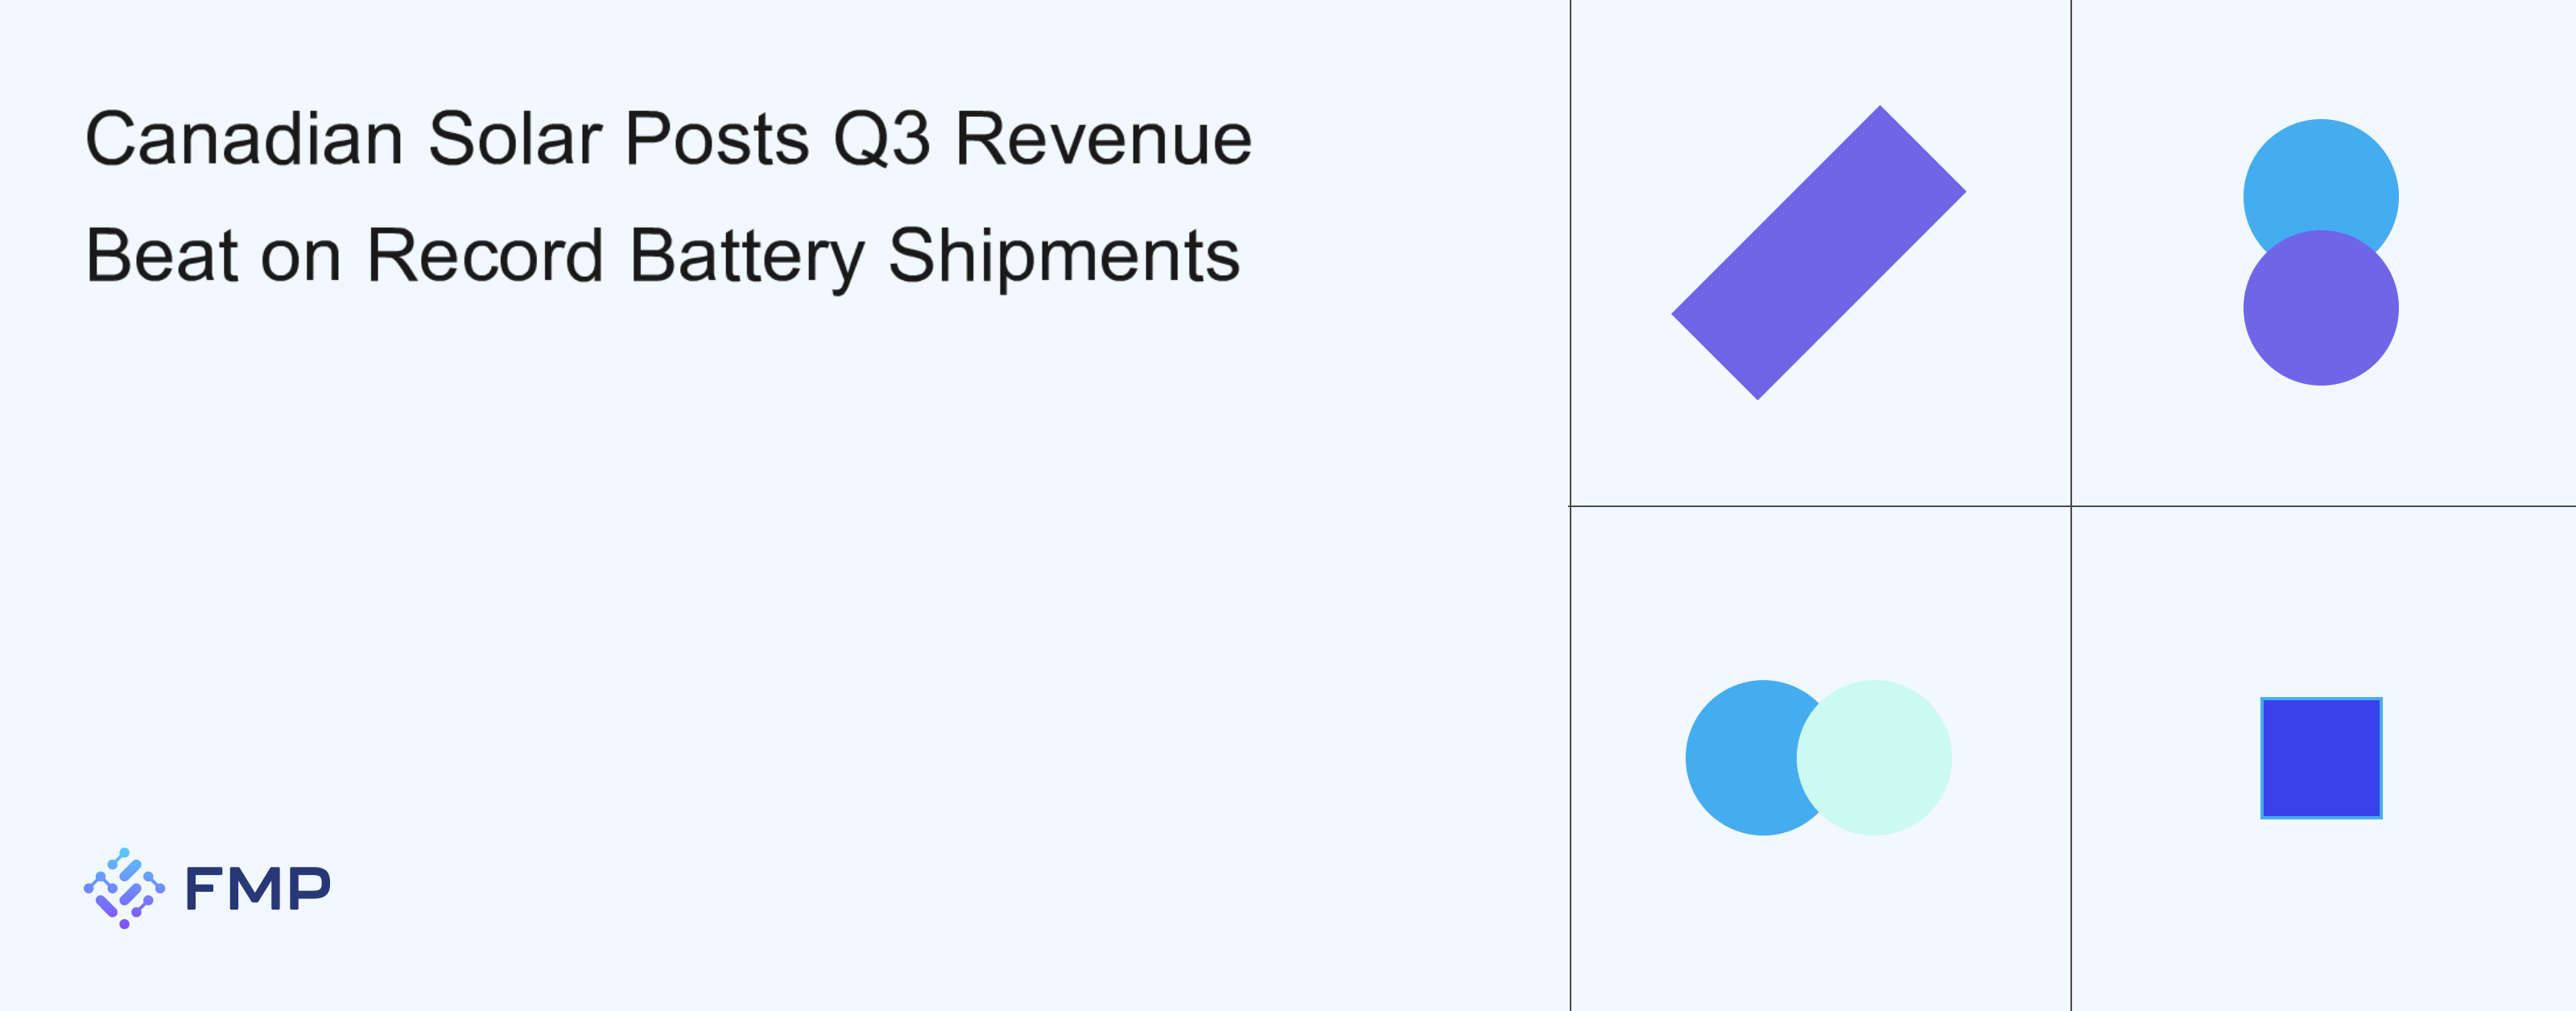
Task: Click the vertical divider between the shape cells
Action: [x=2071, y=300]
